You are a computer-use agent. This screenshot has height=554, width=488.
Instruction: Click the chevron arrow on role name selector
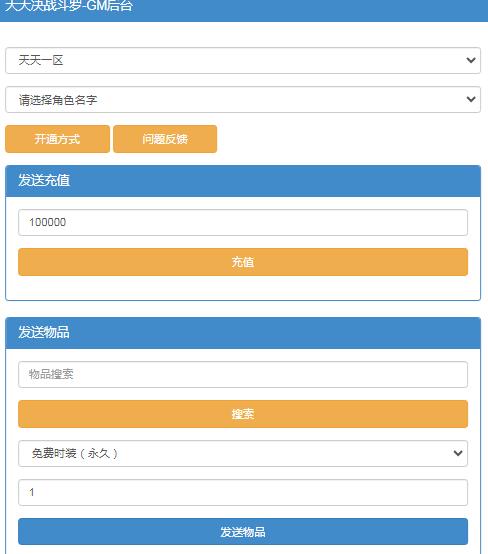click(471, 99)
